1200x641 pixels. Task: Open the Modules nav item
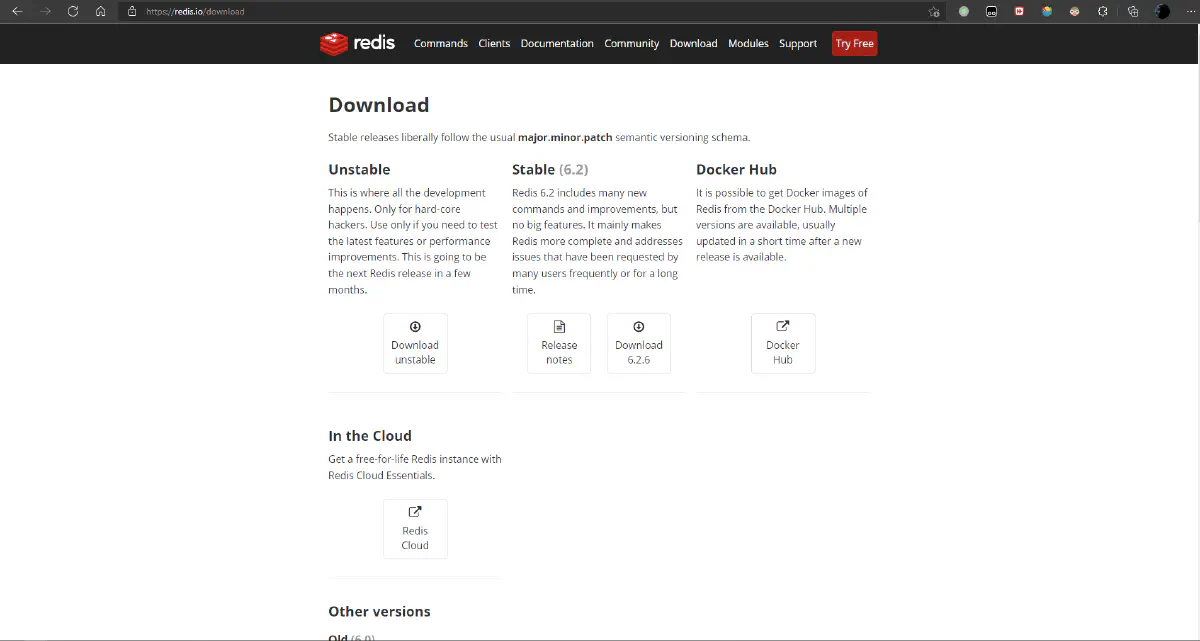pos(748,44)
